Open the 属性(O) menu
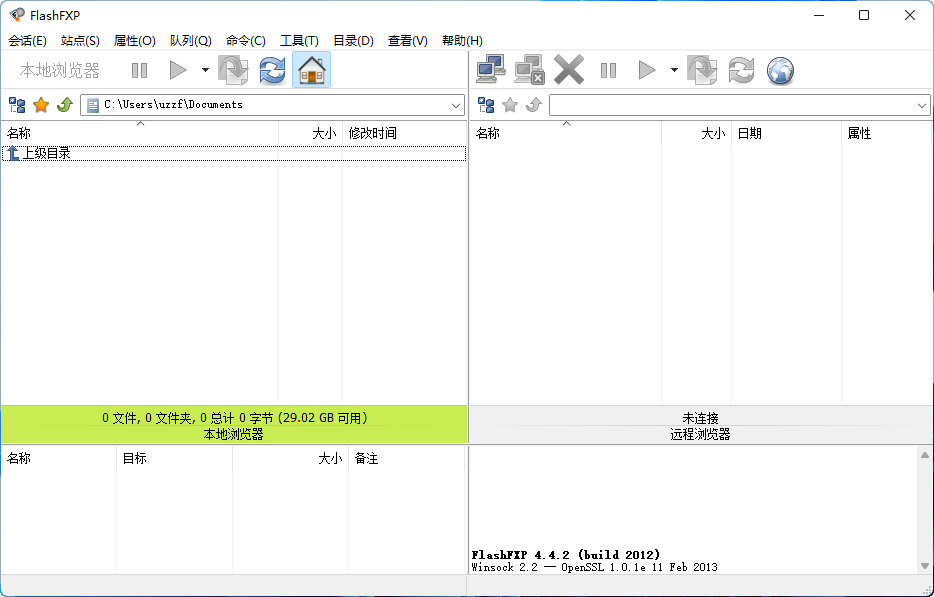Viewport: 934px width, 597px height. coord(135,41)
